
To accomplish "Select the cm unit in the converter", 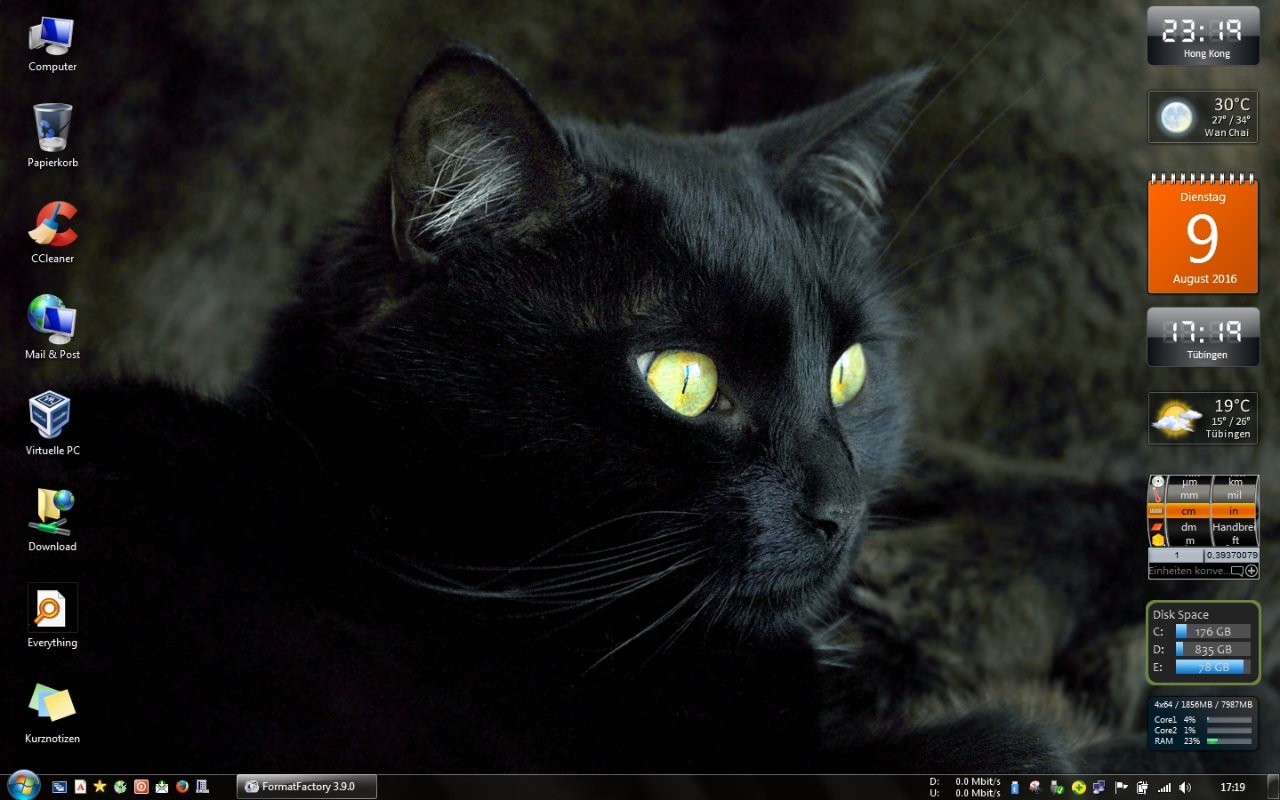I will (1189, 511).
